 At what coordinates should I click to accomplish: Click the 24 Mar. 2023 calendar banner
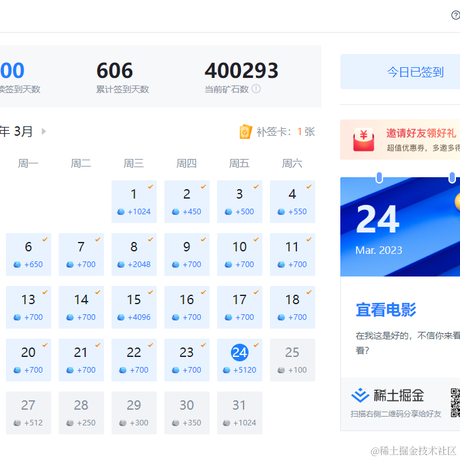[400, 227]
